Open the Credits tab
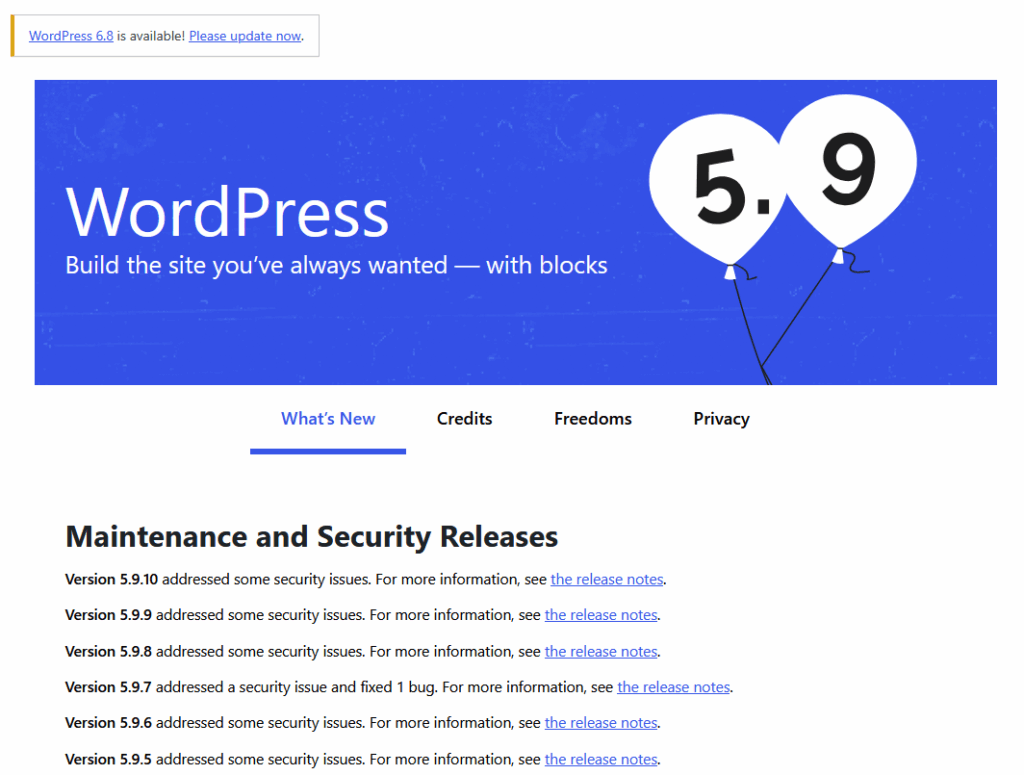Viewport: 1024px width, 775px height. (464, 419)
